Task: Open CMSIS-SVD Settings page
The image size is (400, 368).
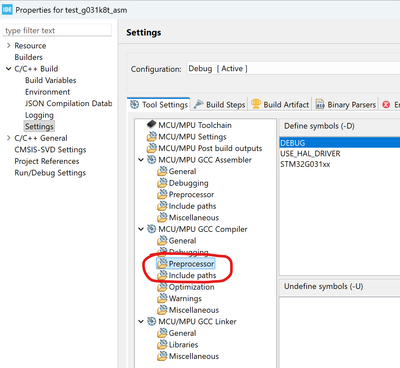Action: click(x=50, y=149)
